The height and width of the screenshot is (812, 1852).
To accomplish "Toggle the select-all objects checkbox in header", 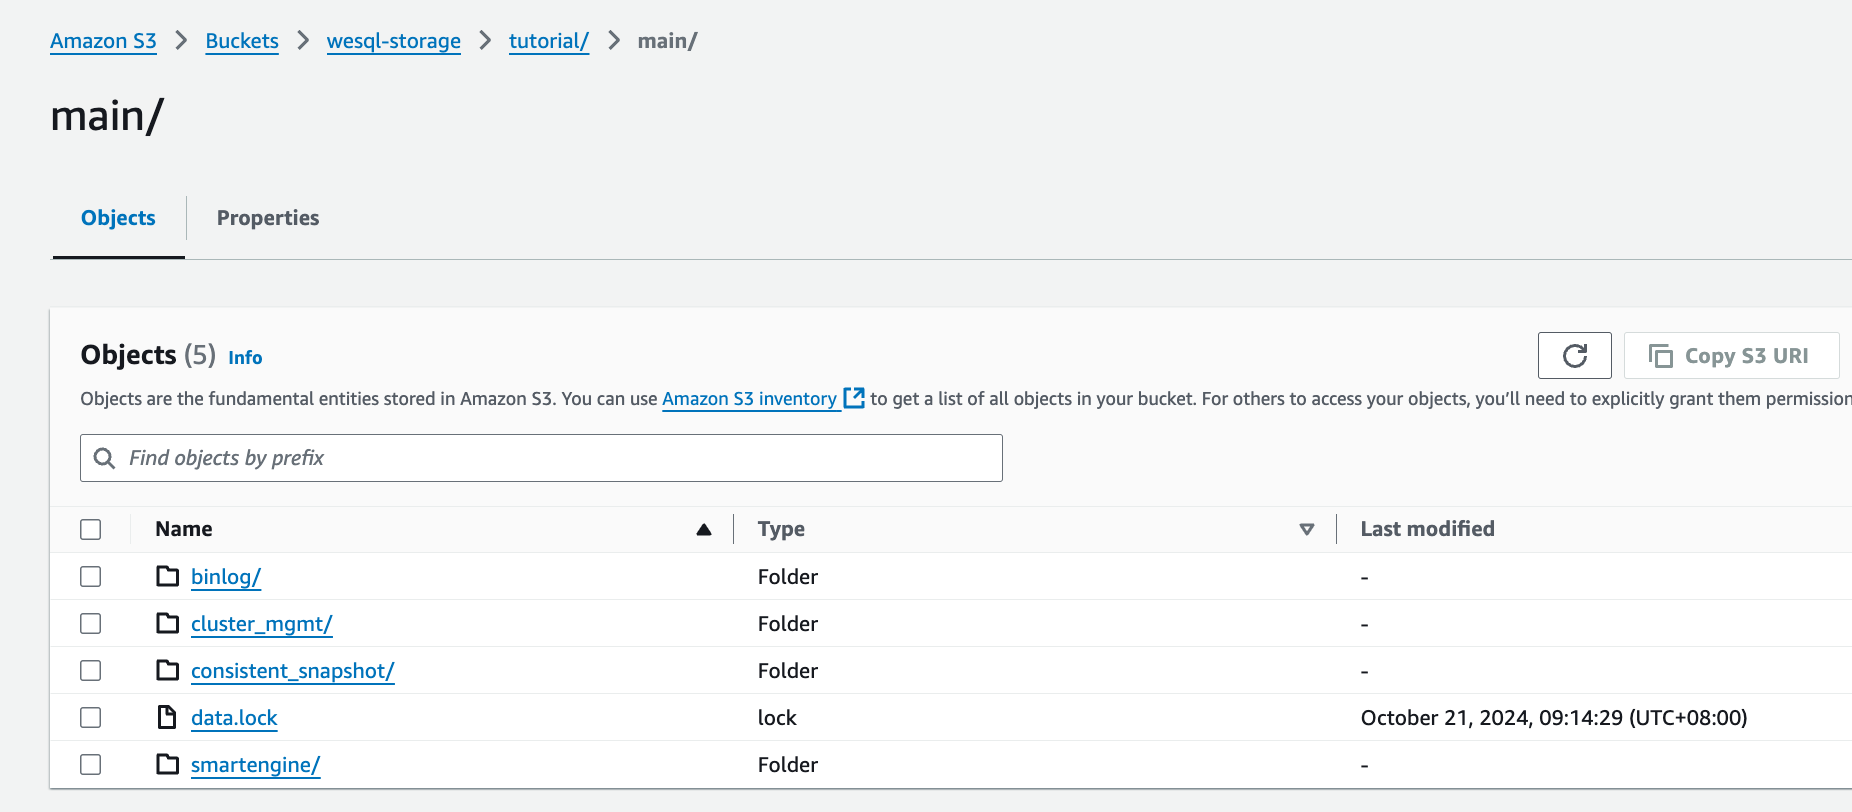I will pos(91,529).
